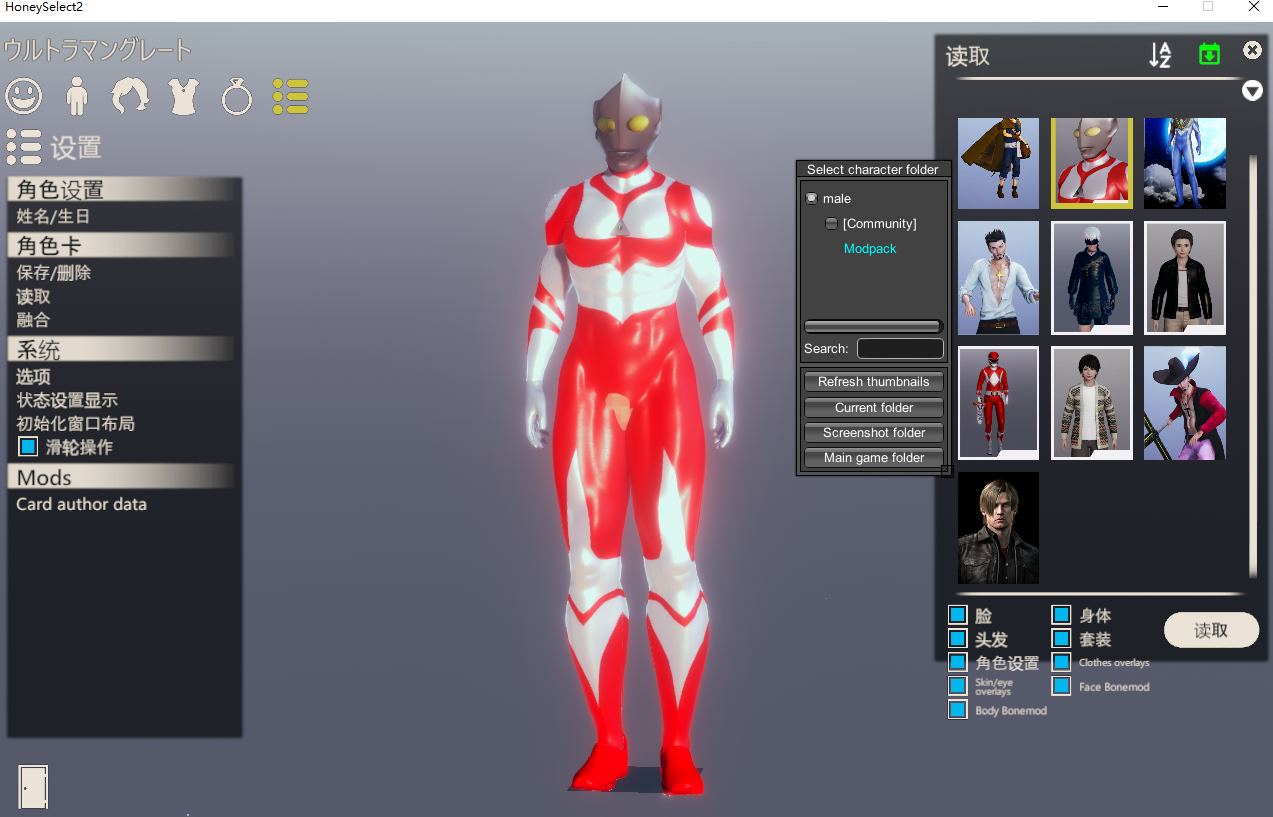Open Screenshot folder button

pyautogui.click(x=873, y=433)
